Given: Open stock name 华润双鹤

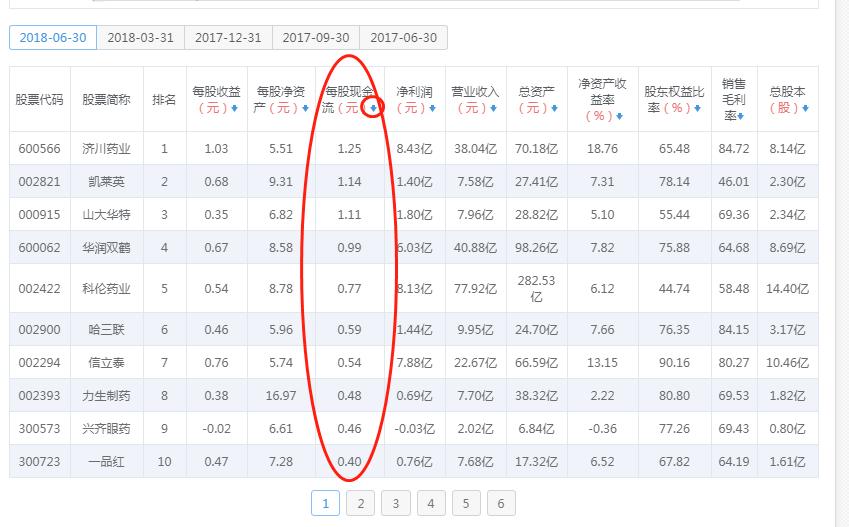Looking at the screenshot, I should [107, 248].
